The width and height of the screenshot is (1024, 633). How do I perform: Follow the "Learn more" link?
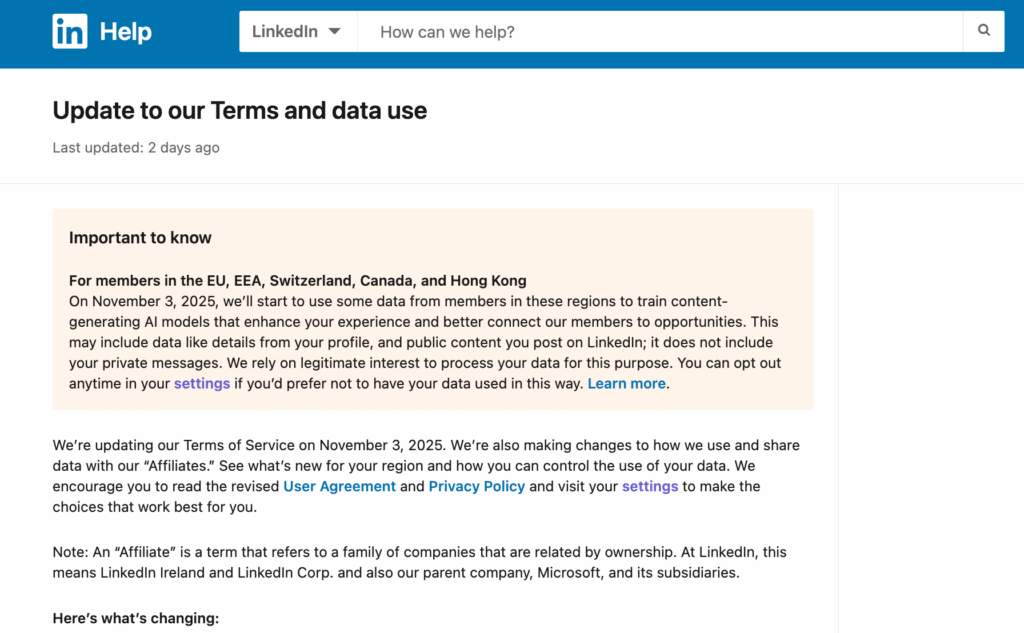[626, 383]
